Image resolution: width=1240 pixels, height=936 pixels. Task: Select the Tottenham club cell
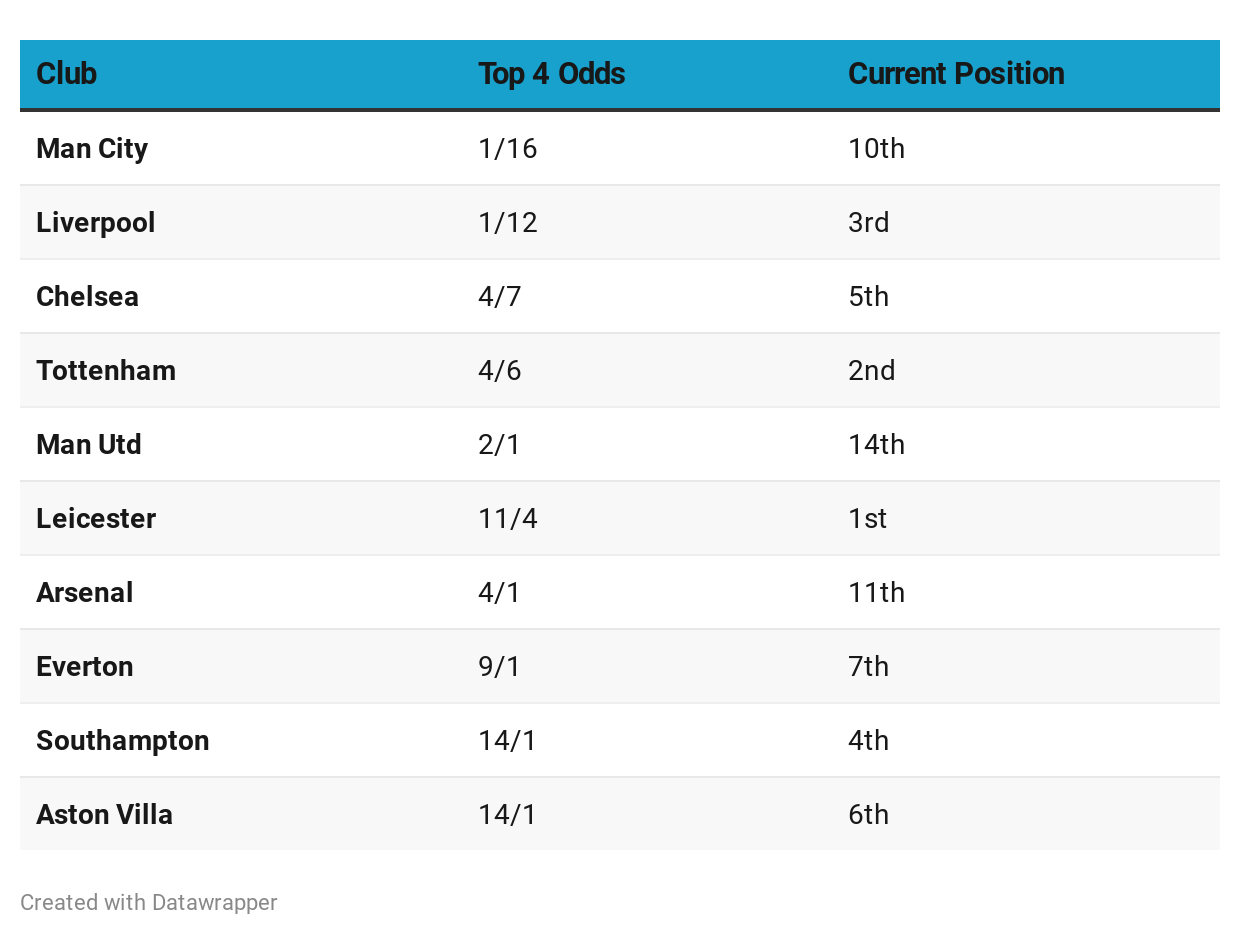[x=106, y=370]
